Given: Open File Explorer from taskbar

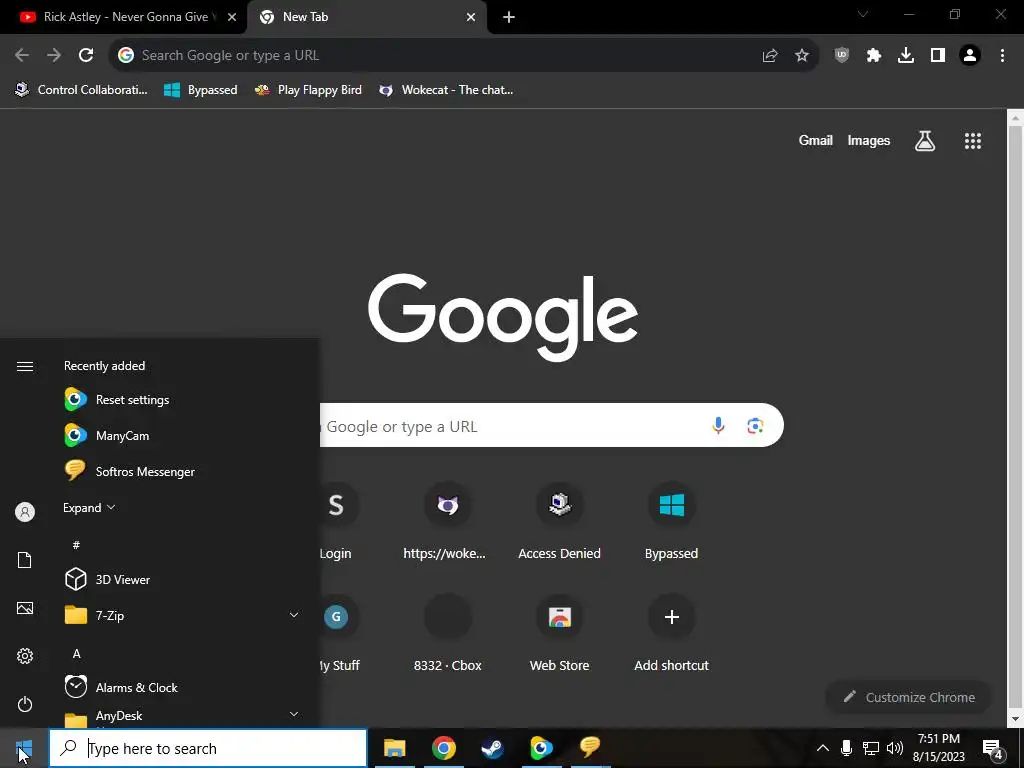Looking at the screenshot, I should 394,748.
